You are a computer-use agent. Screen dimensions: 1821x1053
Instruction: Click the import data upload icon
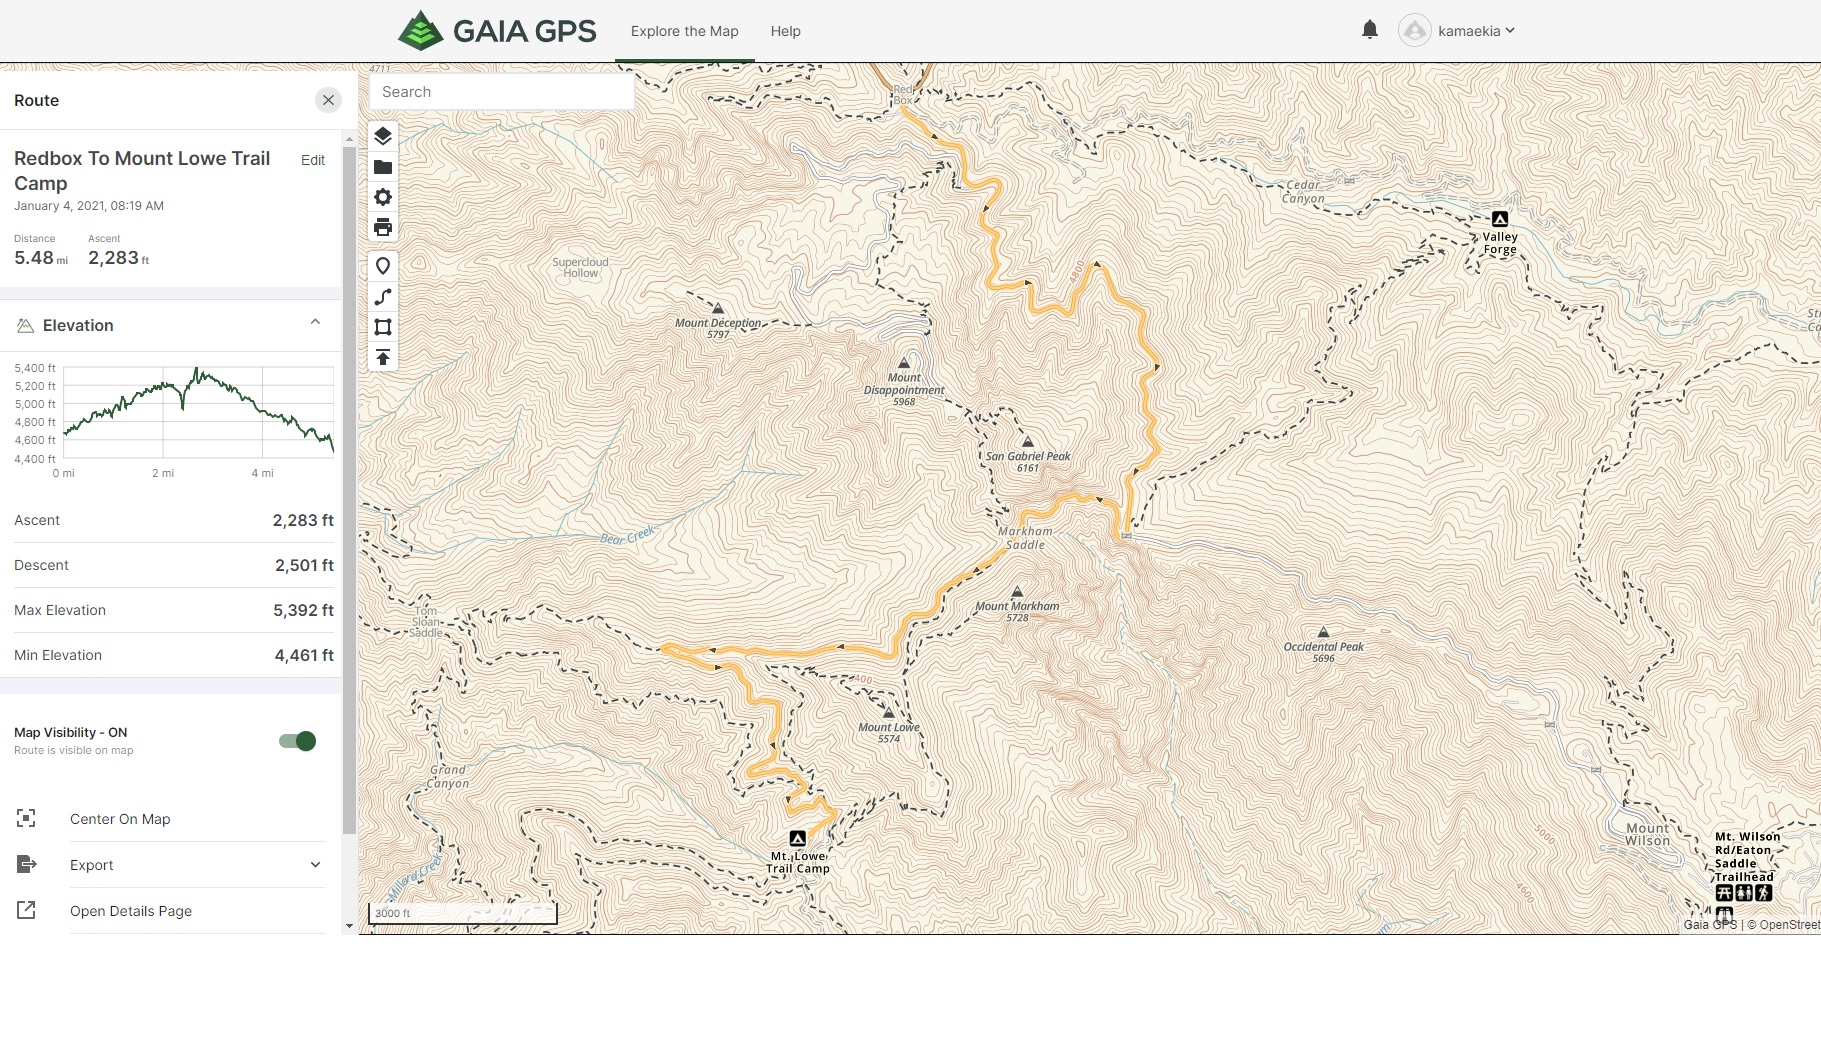(x=383, y=357)
